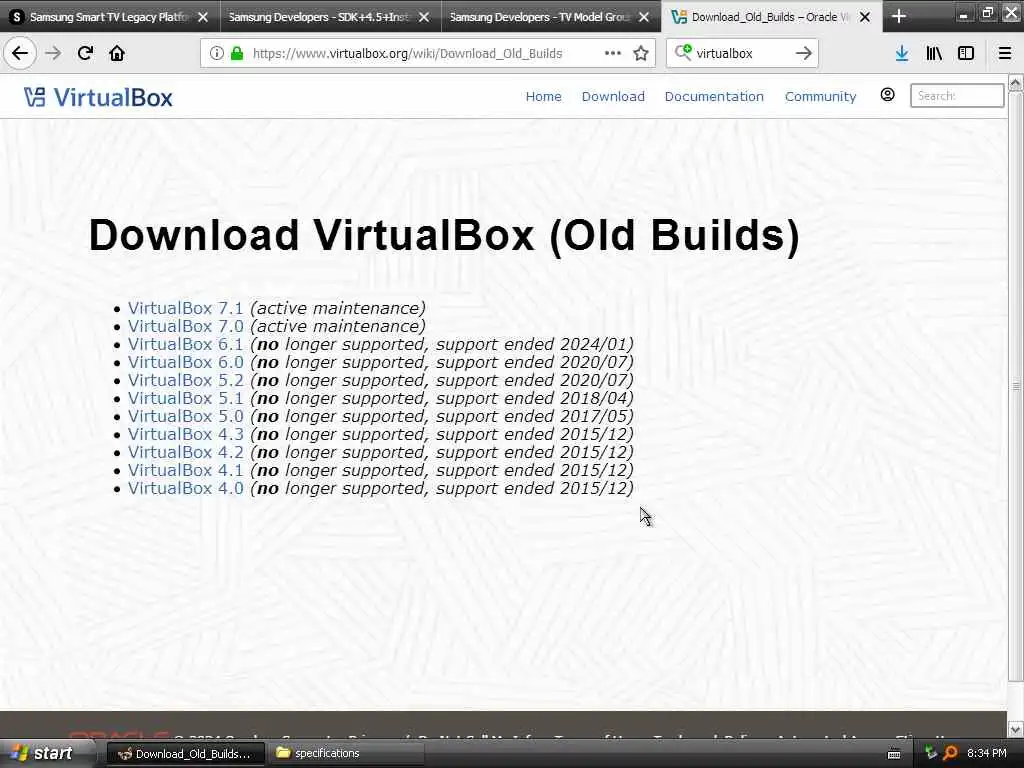
Task: Open the browser hamburger menu
Action: click(1005, 54)
